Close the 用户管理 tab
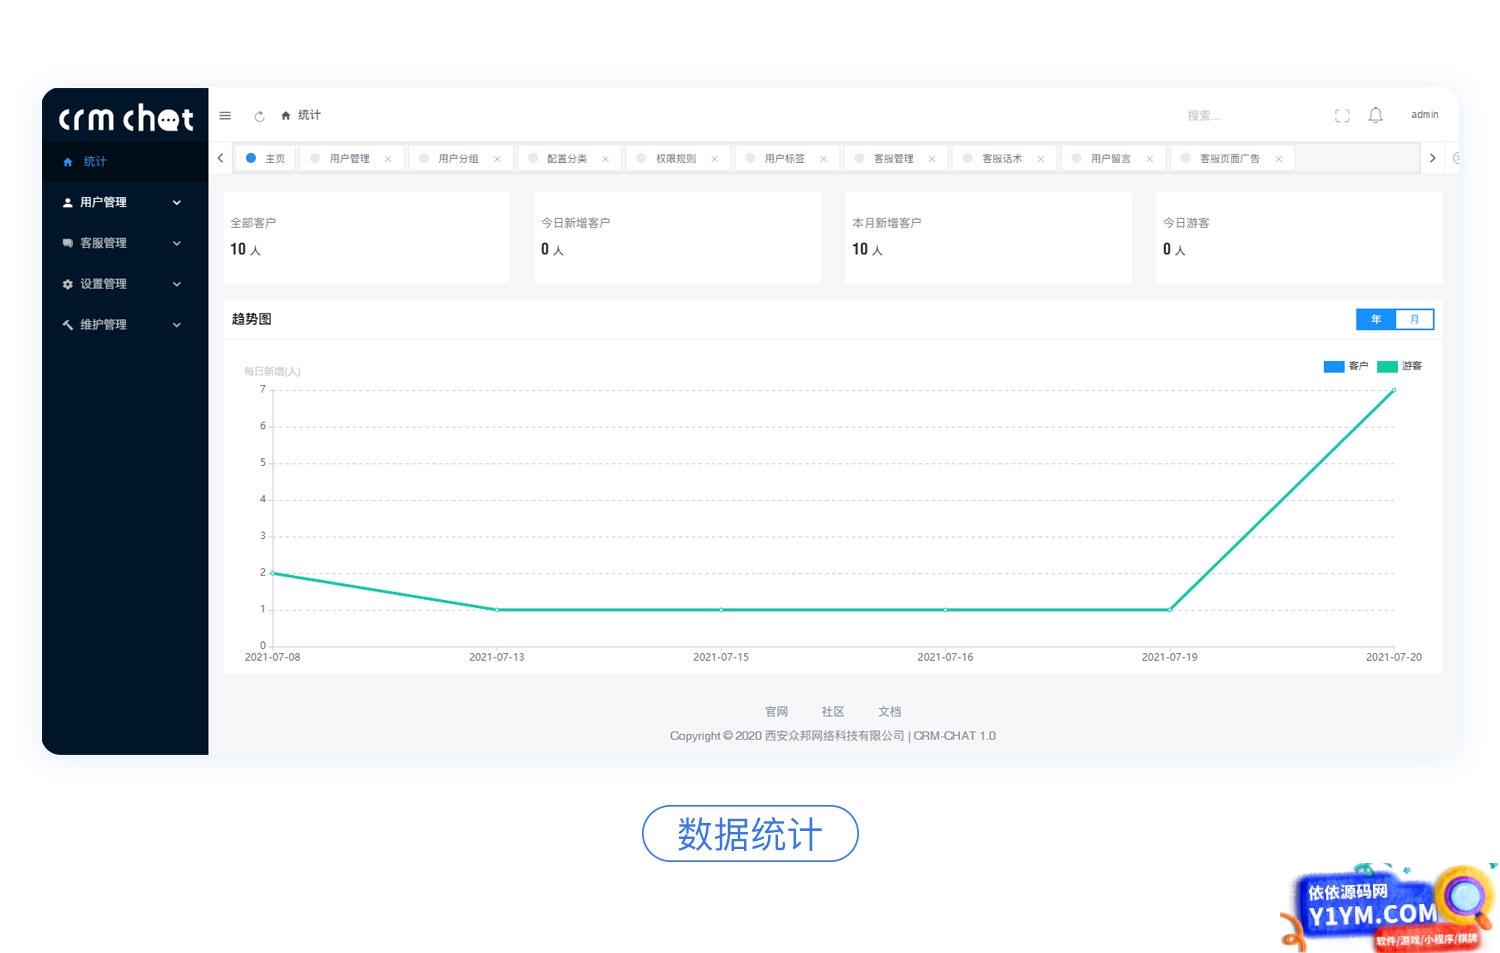 (388, 159)
